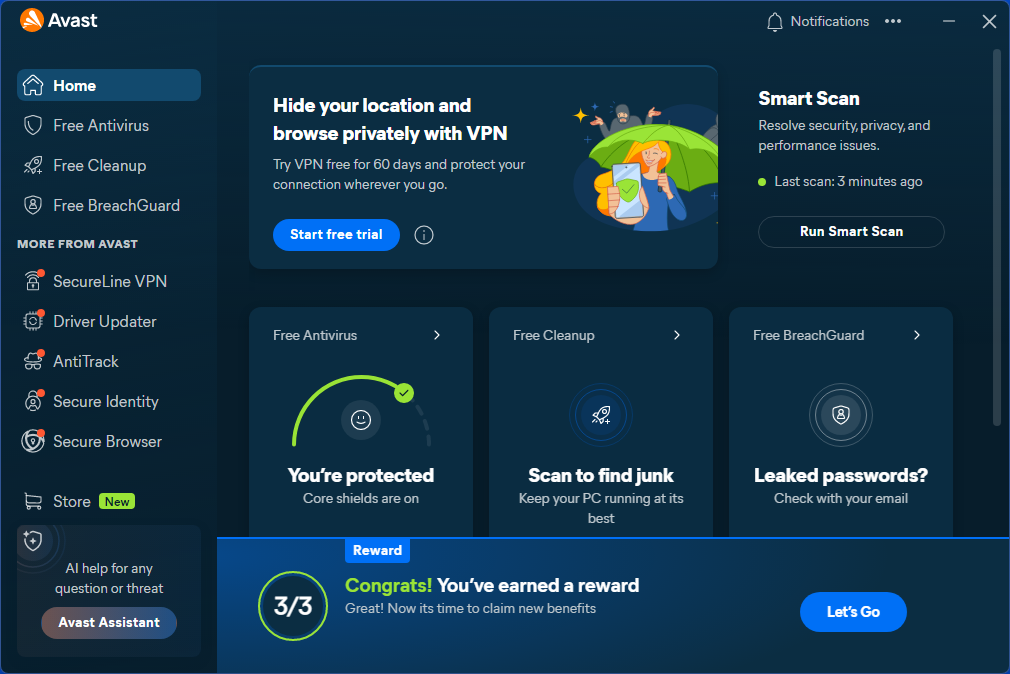Viewport: 1010px width, 674px height.
Task: Open the Avast Assistant button
Action: [109, 622]
